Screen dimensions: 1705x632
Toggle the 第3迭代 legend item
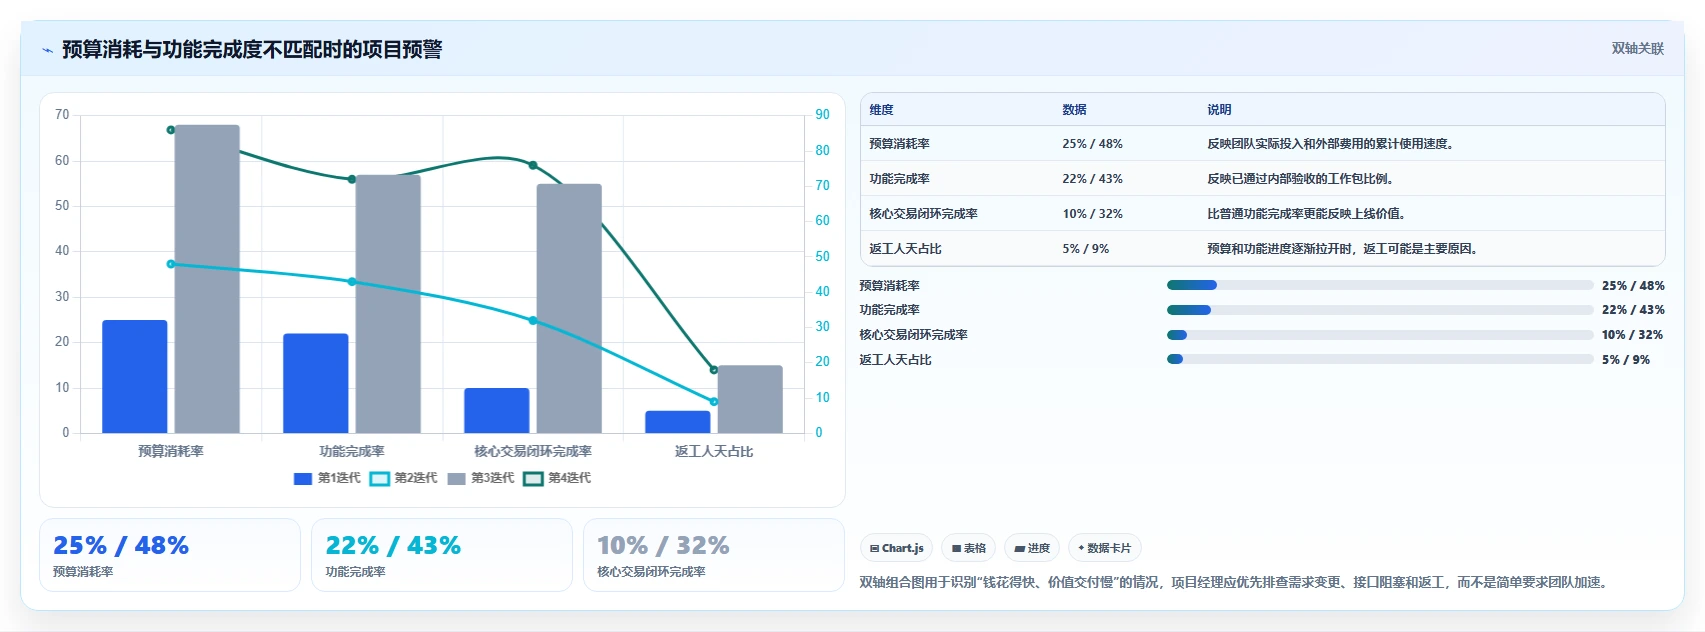[x=481, y=478]
